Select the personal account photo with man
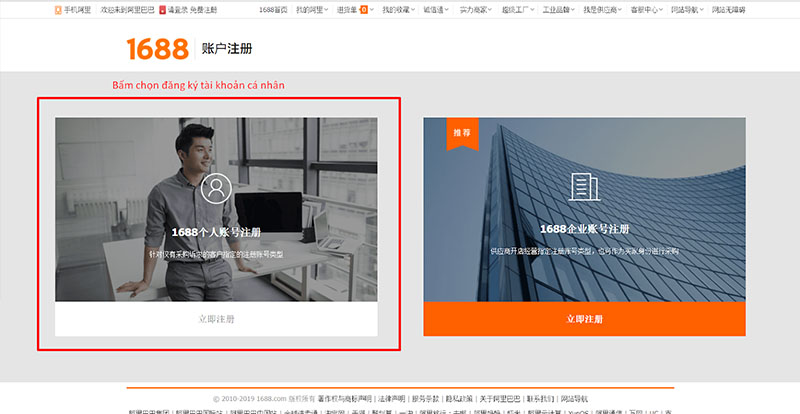 216,209
